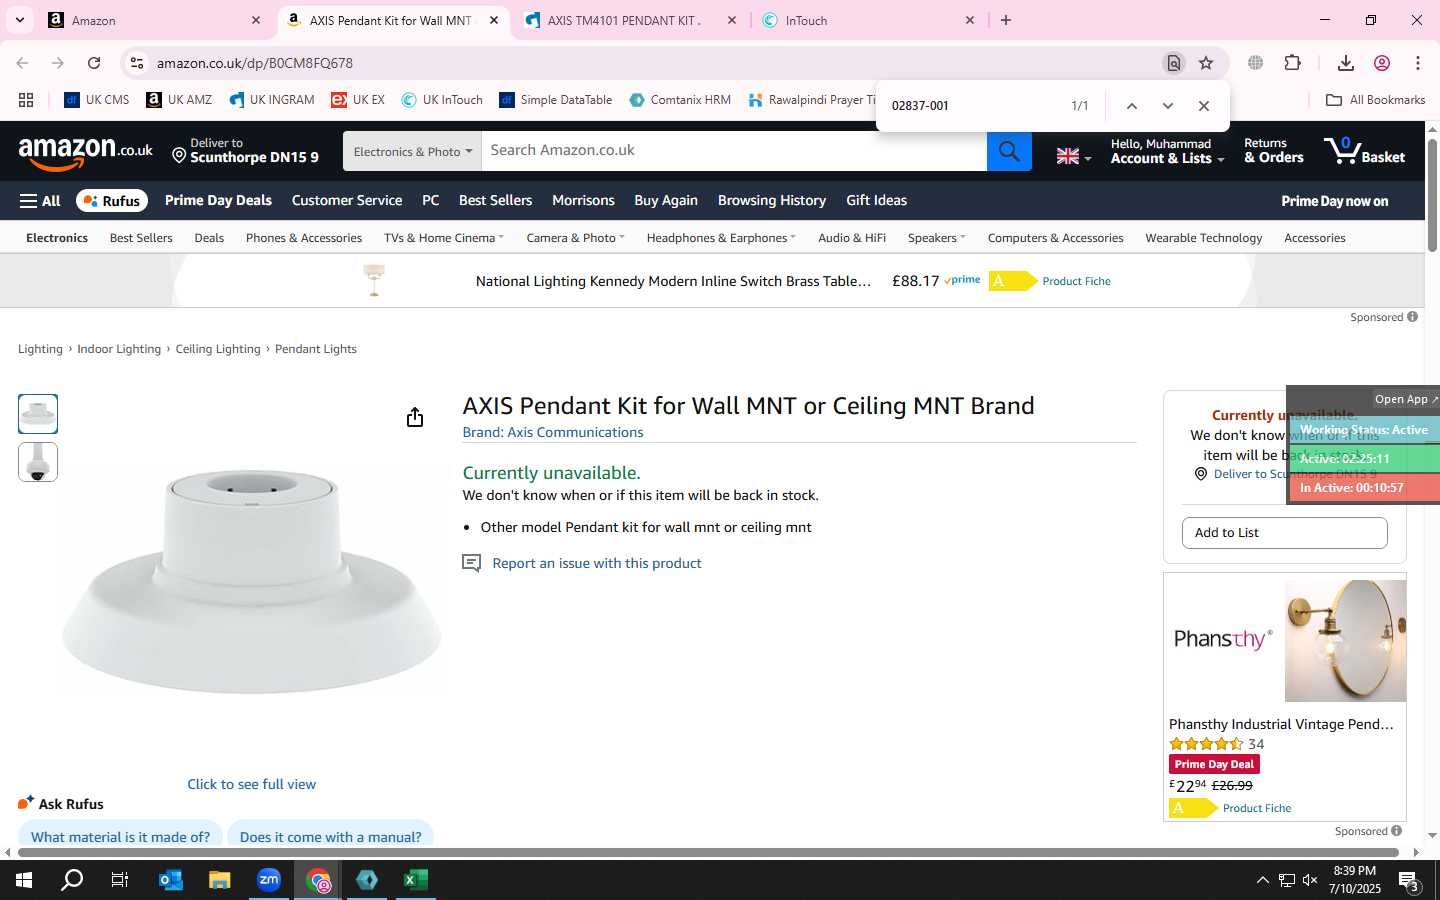Expand Camera & Photo submenu

575,238
